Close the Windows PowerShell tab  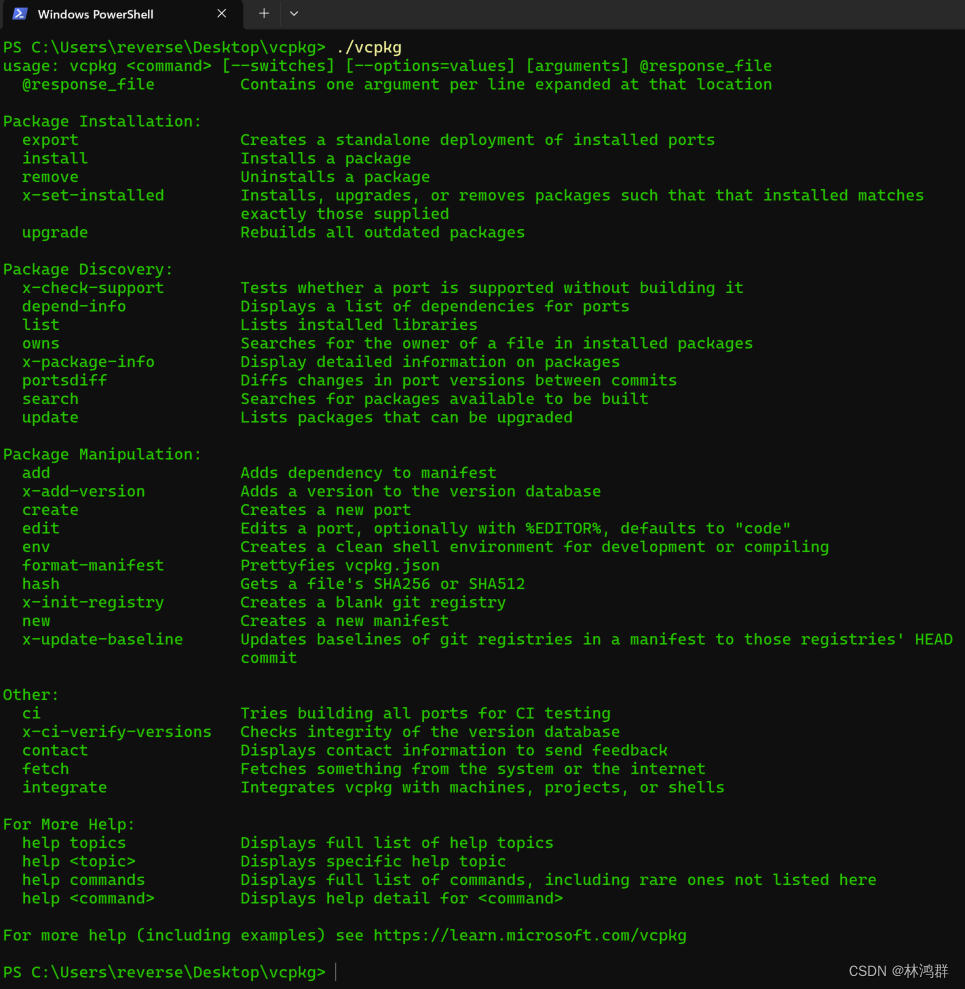pos(221,14)
